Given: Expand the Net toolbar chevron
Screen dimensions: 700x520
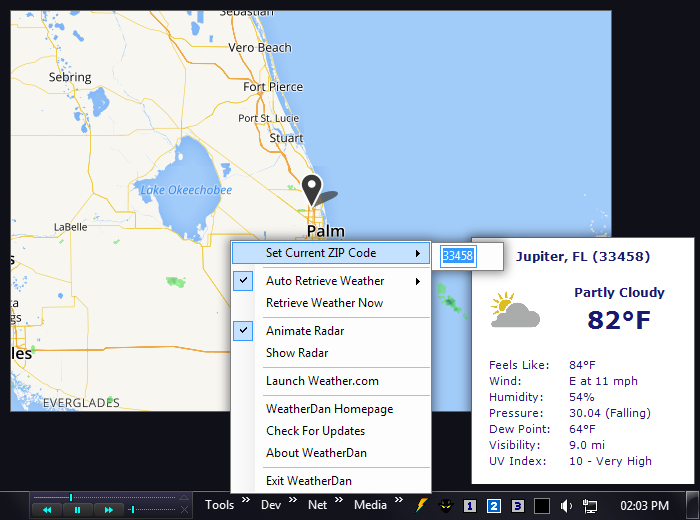Looking at the screenshot, I should 339,499.
